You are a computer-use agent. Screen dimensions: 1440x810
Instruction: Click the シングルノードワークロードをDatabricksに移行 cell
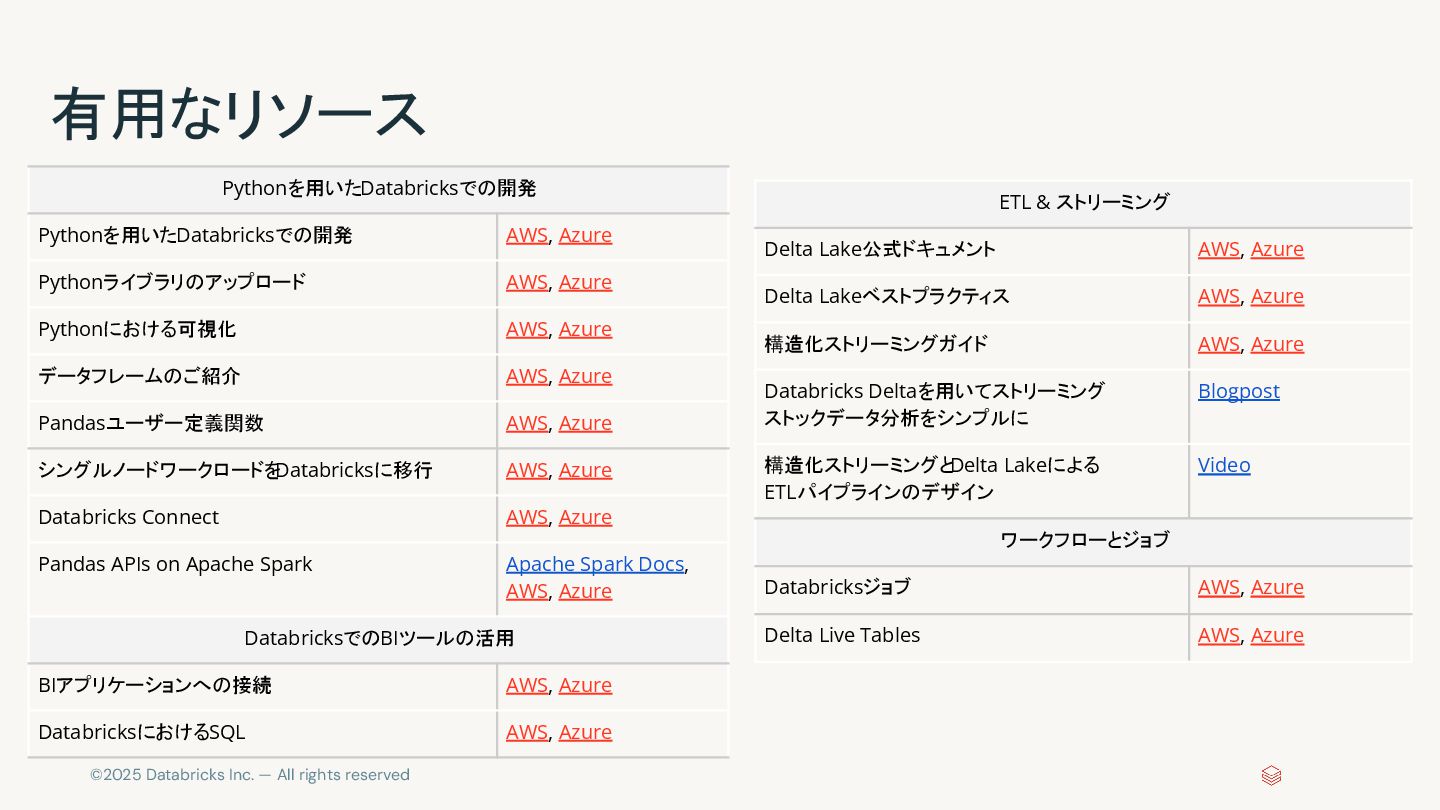262,470
